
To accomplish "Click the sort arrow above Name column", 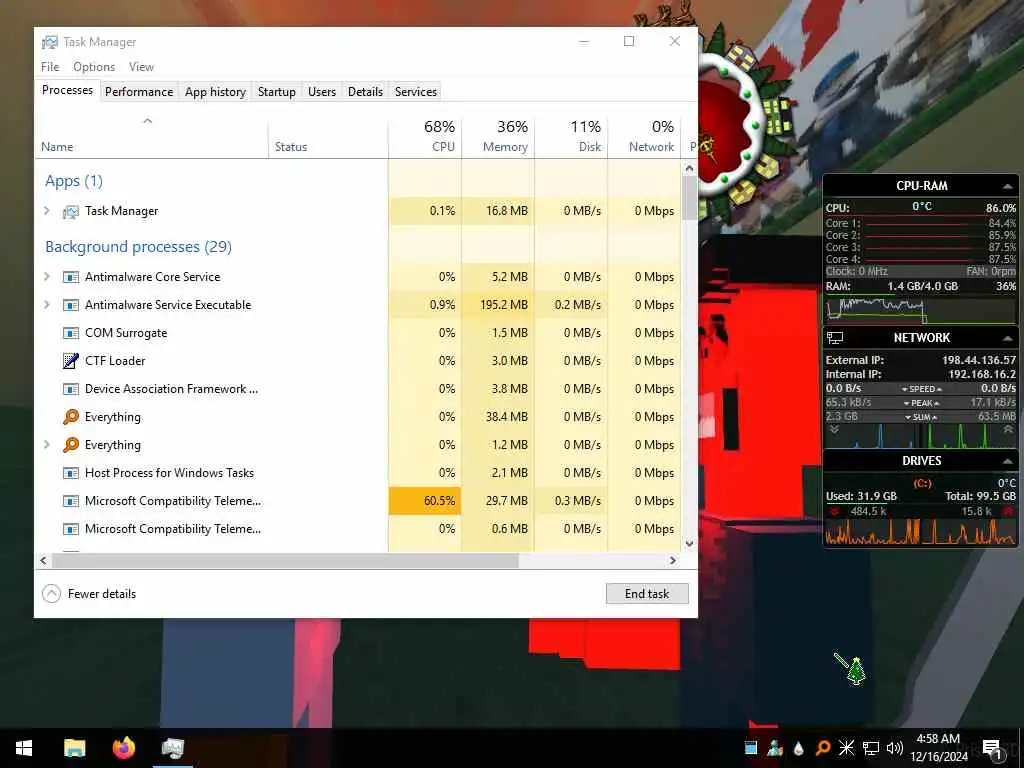I will [148, 121].
